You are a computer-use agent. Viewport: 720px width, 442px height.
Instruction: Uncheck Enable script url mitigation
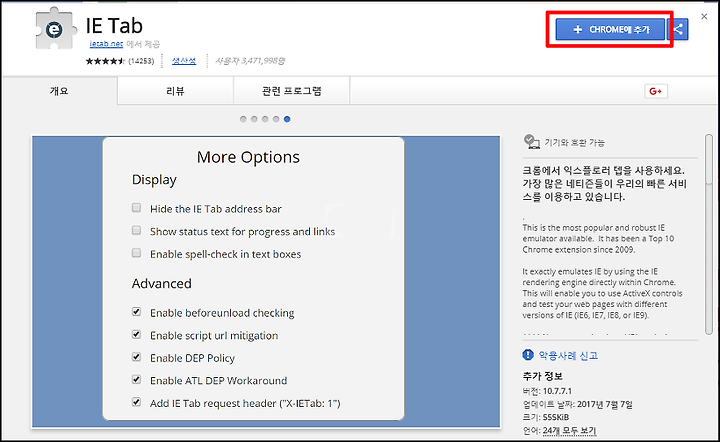tap(136, 334)
